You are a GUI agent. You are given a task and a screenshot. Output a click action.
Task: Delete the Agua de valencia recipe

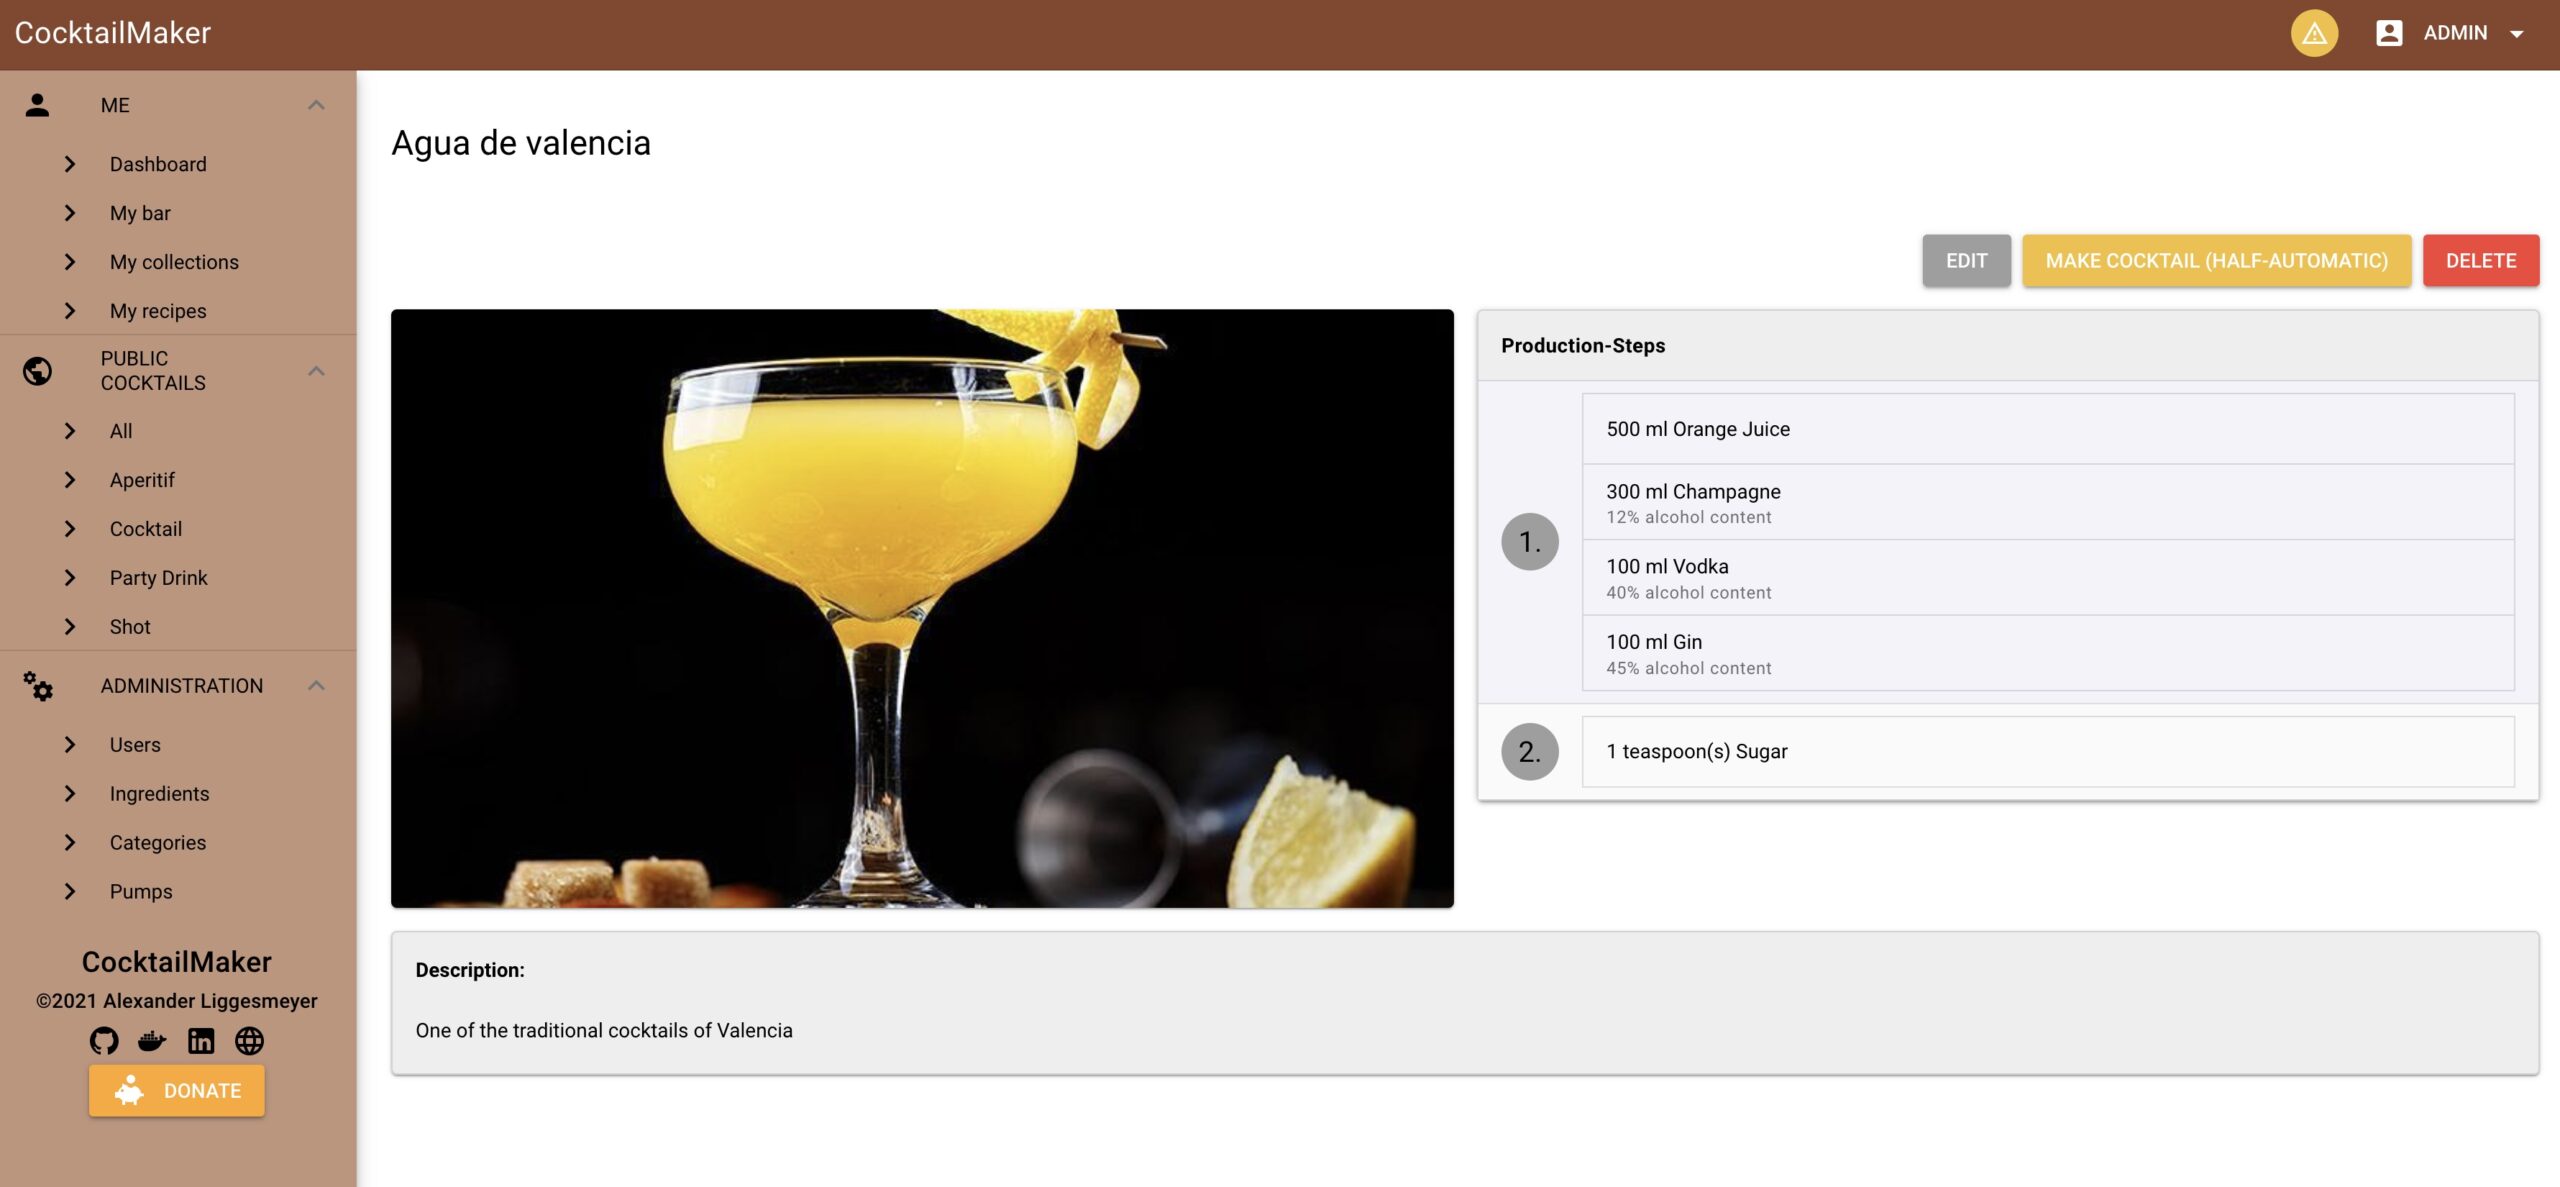(2480, 261)
